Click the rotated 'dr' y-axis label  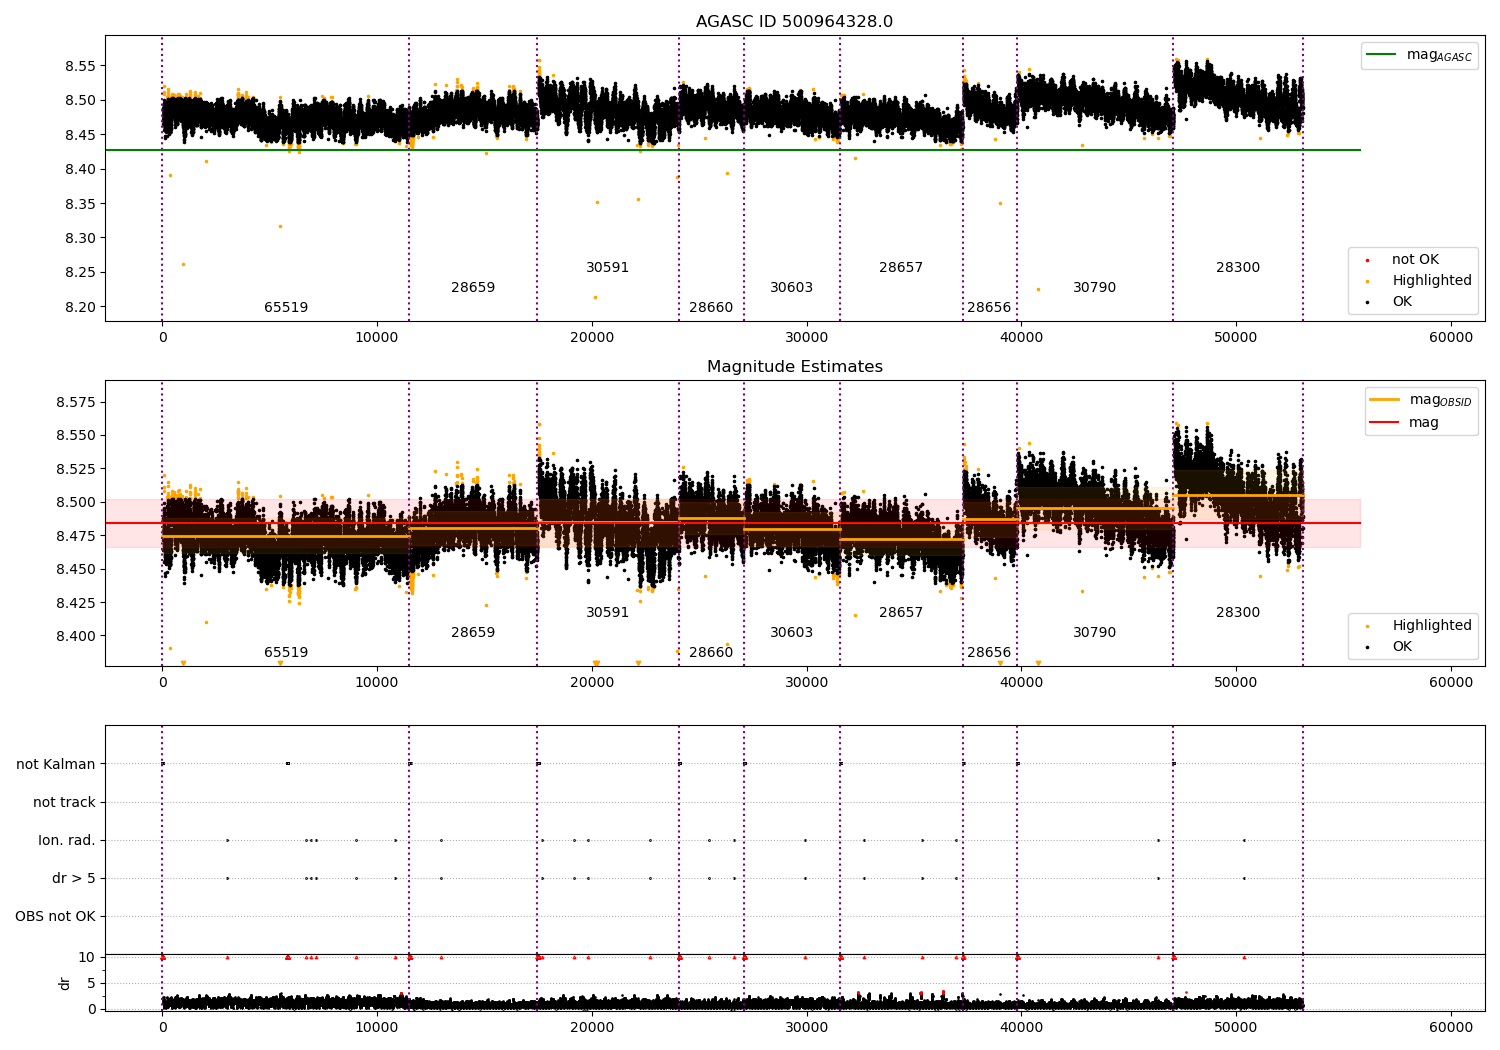tap(65, 983)
